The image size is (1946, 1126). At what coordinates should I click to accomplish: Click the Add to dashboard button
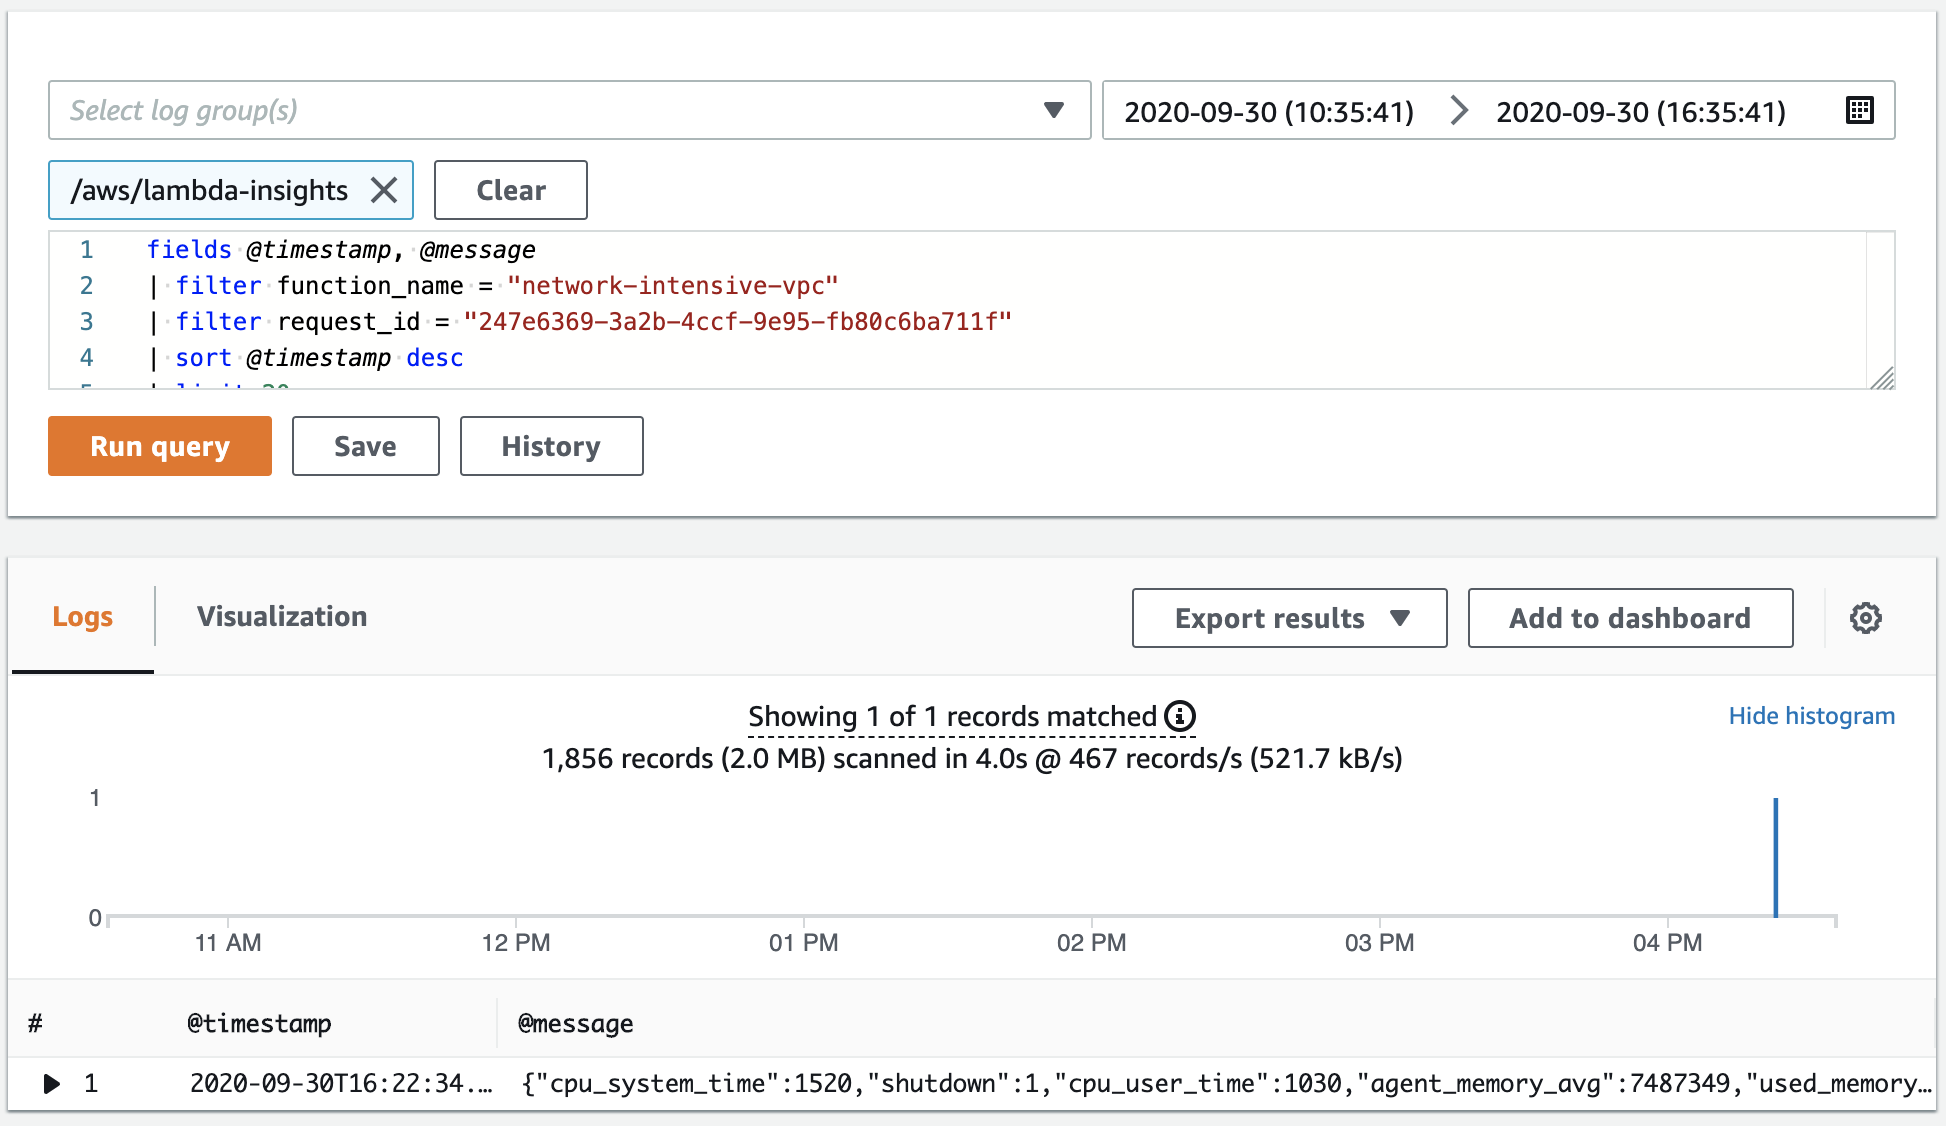click(x=1628, y=618)
